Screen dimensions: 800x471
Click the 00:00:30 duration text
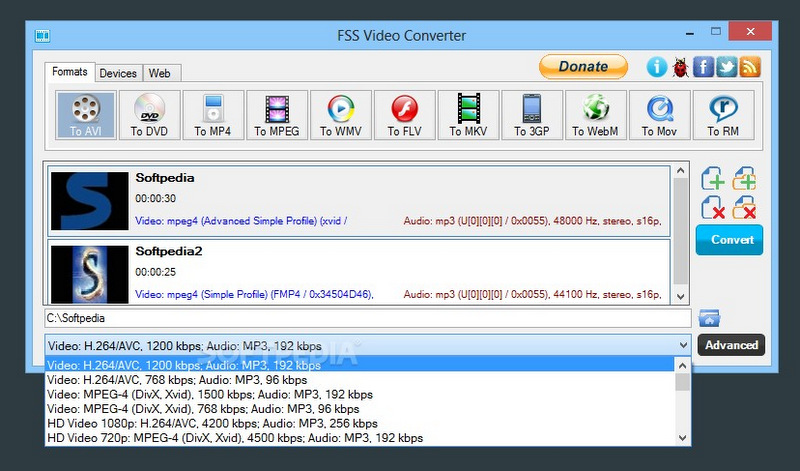point(156,199)
